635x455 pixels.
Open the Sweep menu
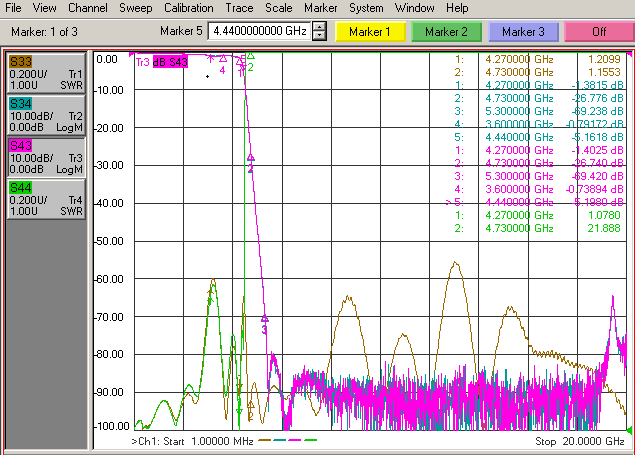(x=136, y=8)
